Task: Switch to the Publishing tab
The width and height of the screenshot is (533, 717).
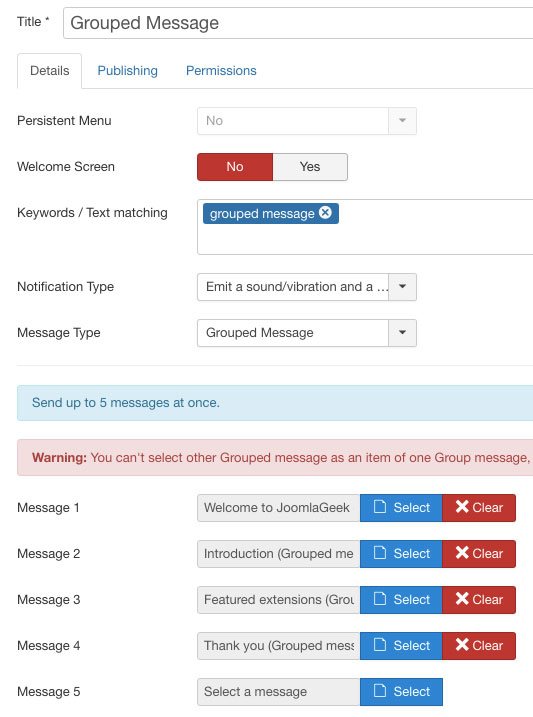Action: (128, 71)
